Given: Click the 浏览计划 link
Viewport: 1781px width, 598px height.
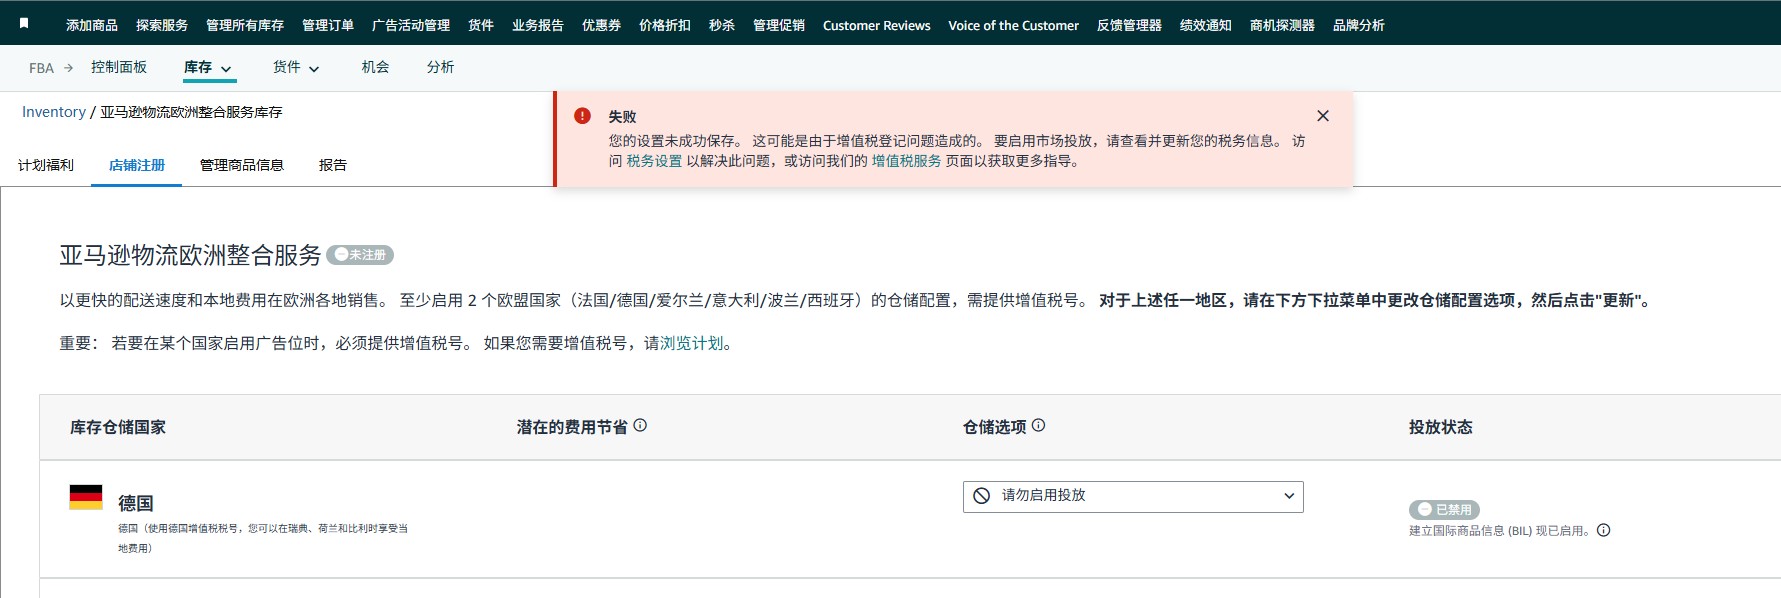Looking at the screenshot, I should point(691,343).
